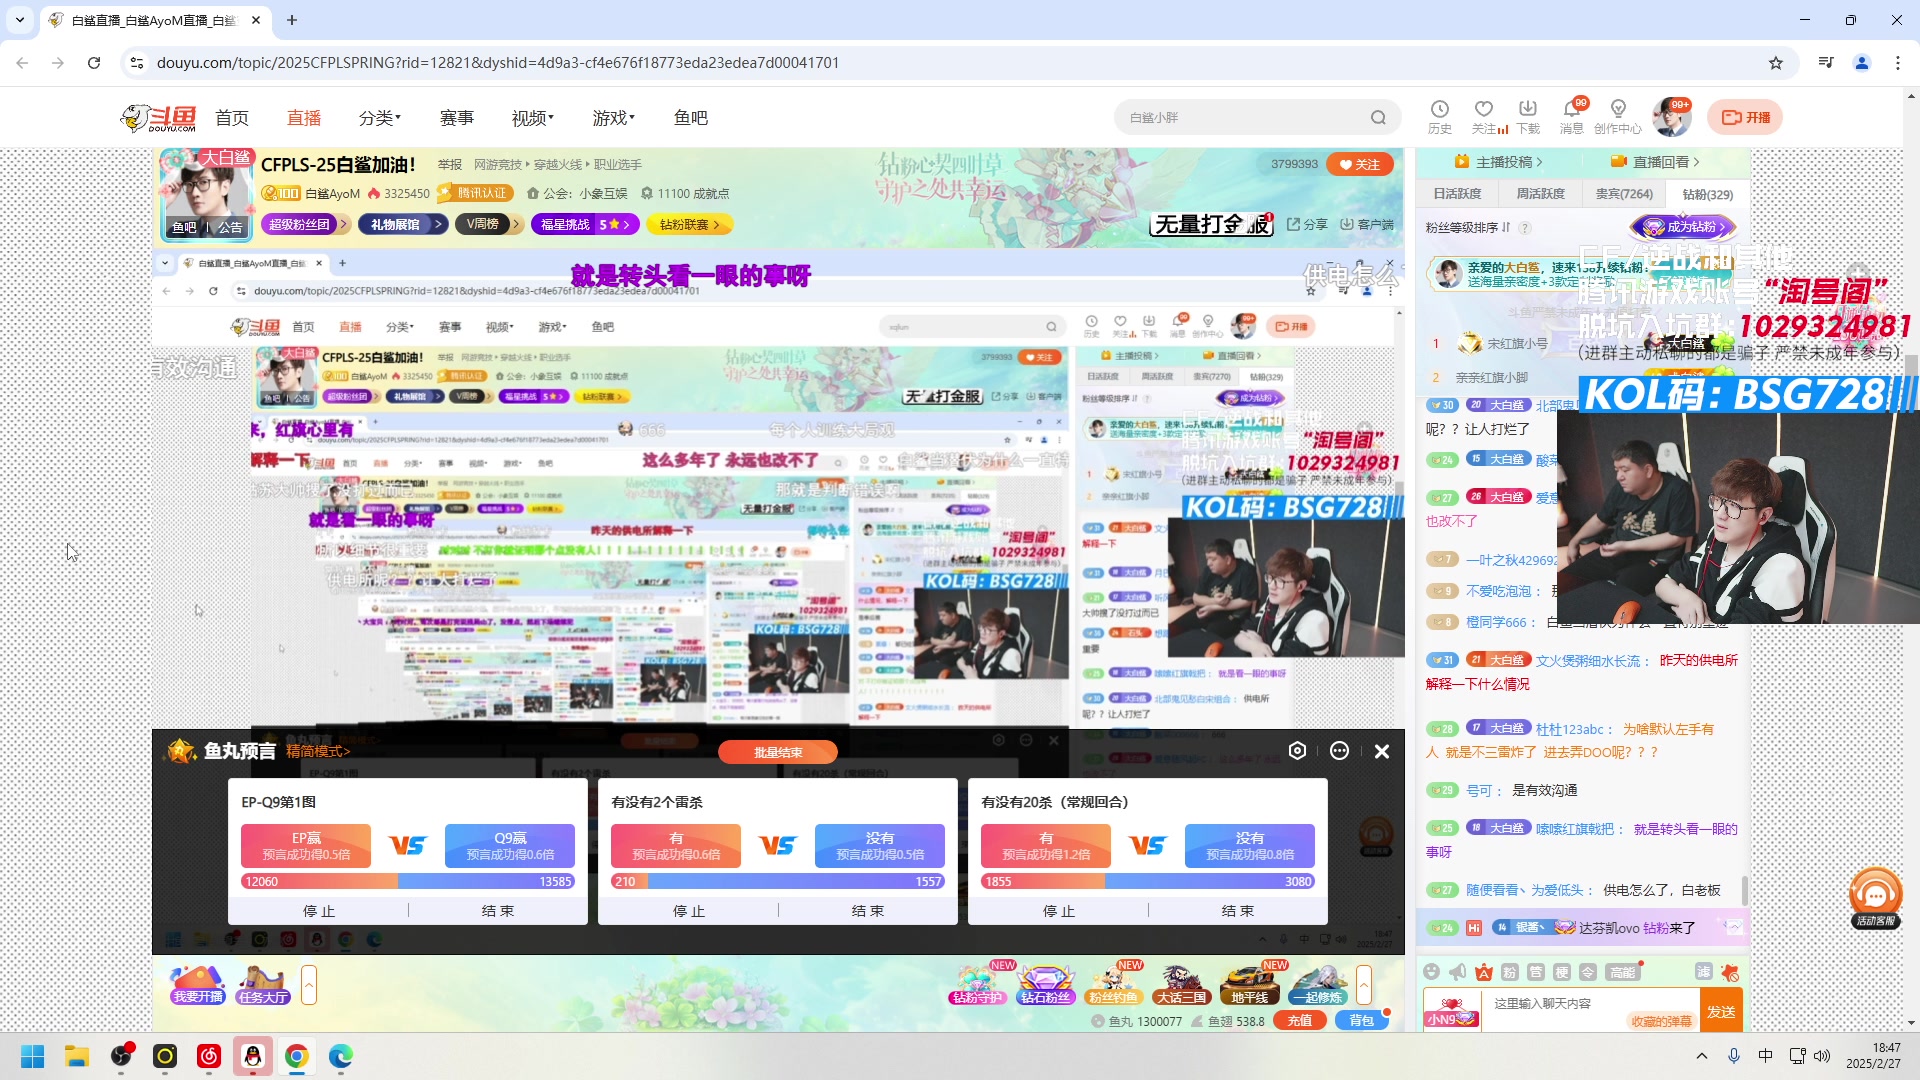Click 批量结束 button
This screenshot has height=1080, width=1920.
click(777, 752)
